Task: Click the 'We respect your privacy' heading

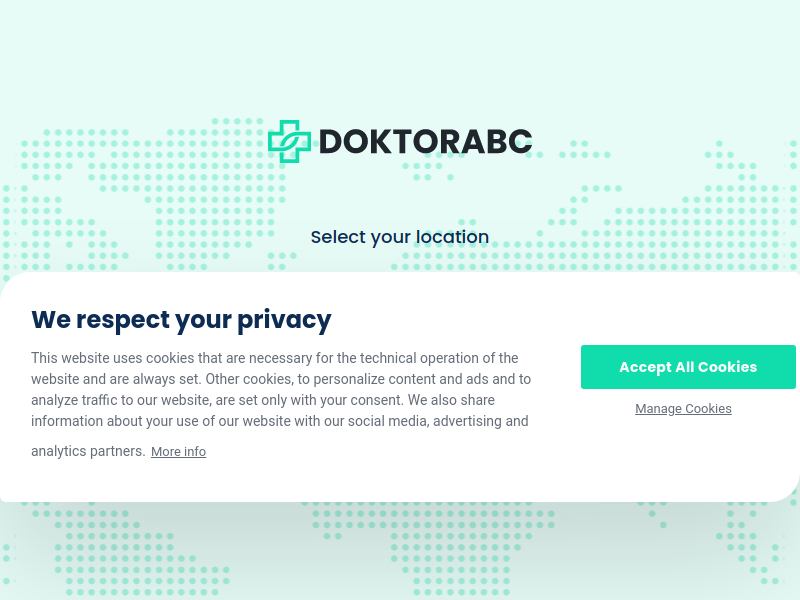Action: tap(181, 320)
